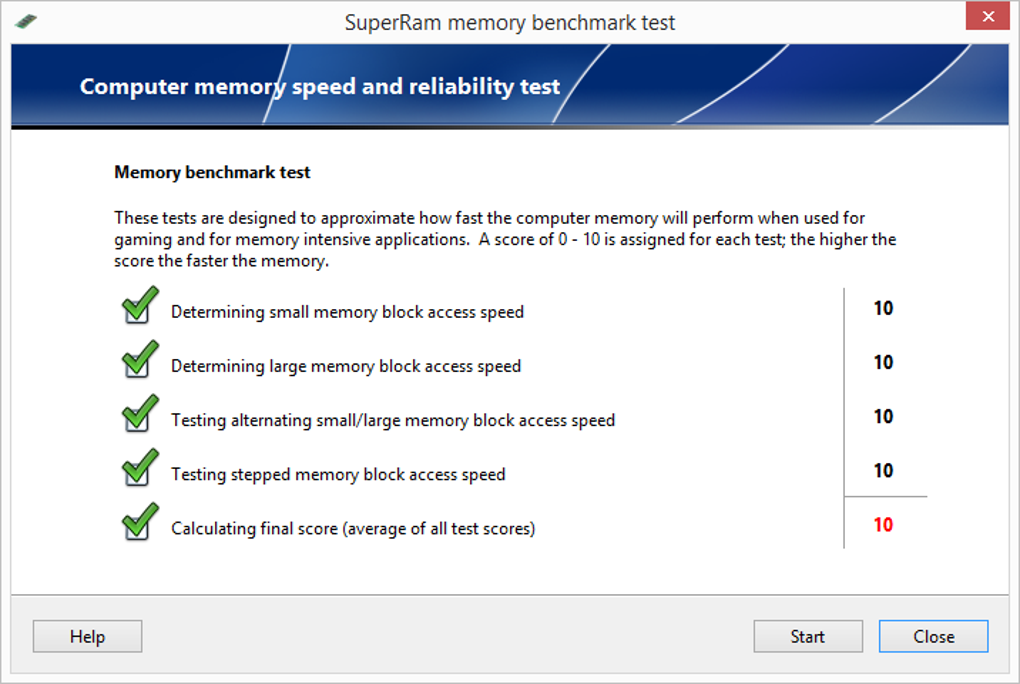The image size is (1020, 684).
Task: Click the red final score value
Action: click(883, 525)
